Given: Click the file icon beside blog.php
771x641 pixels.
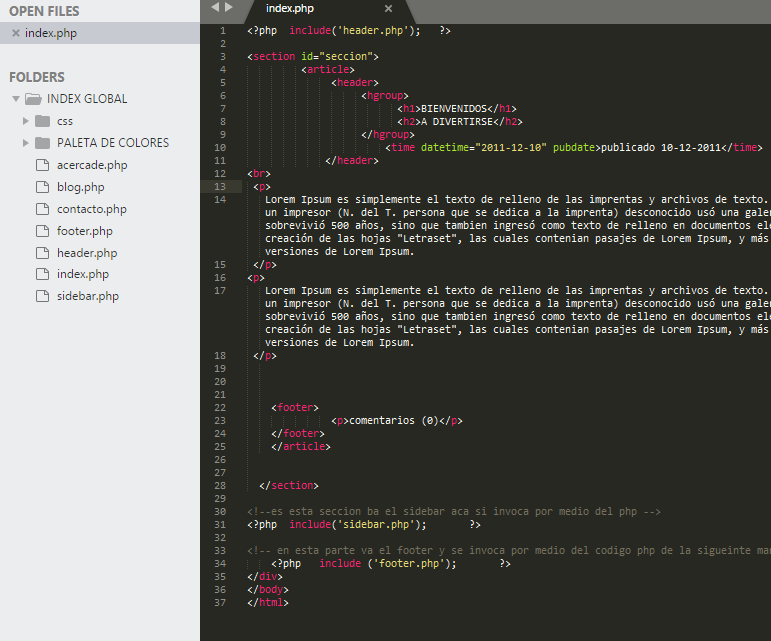Looking at the screenshot, I should coord(43,187).
